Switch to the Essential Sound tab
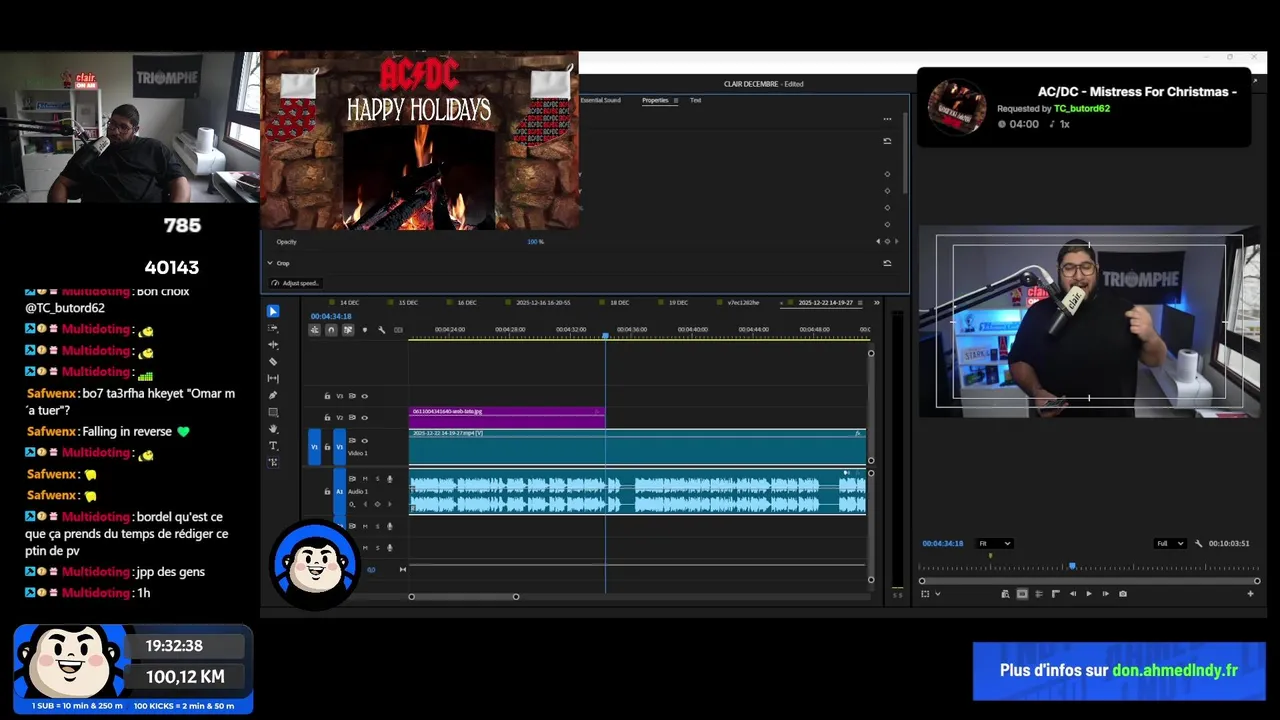This screenshot has height=720, width=1280. (x=600, y=100)
